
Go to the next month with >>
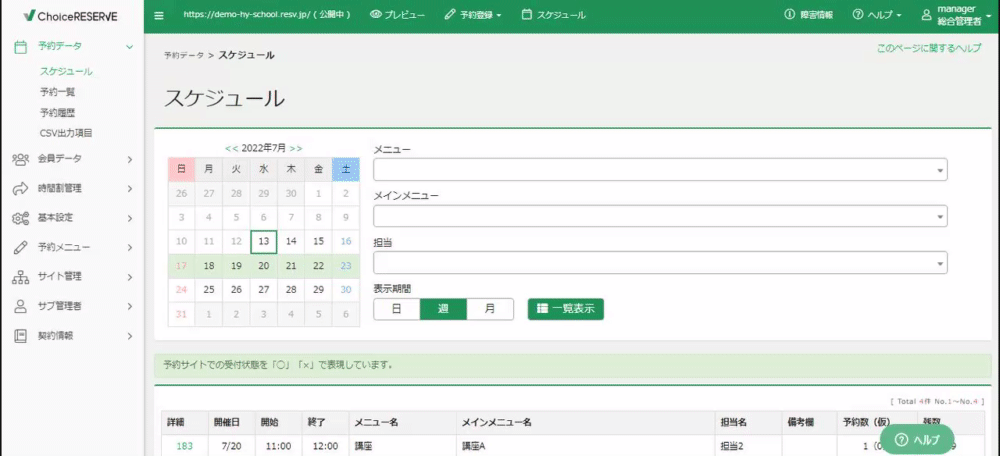pos(296,148)
